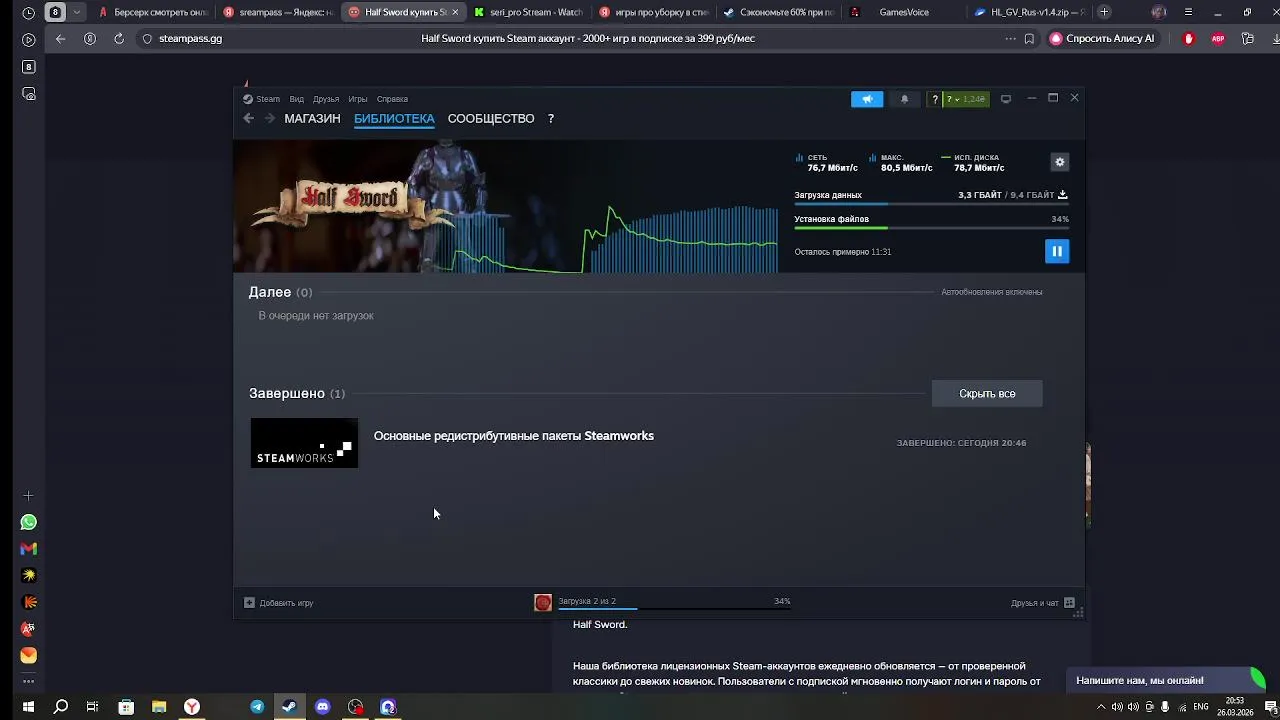This screenshot has height=720, width=1280.
Task: Open the yellow mail icon in sidebar
Action: [x=29, y=656]
